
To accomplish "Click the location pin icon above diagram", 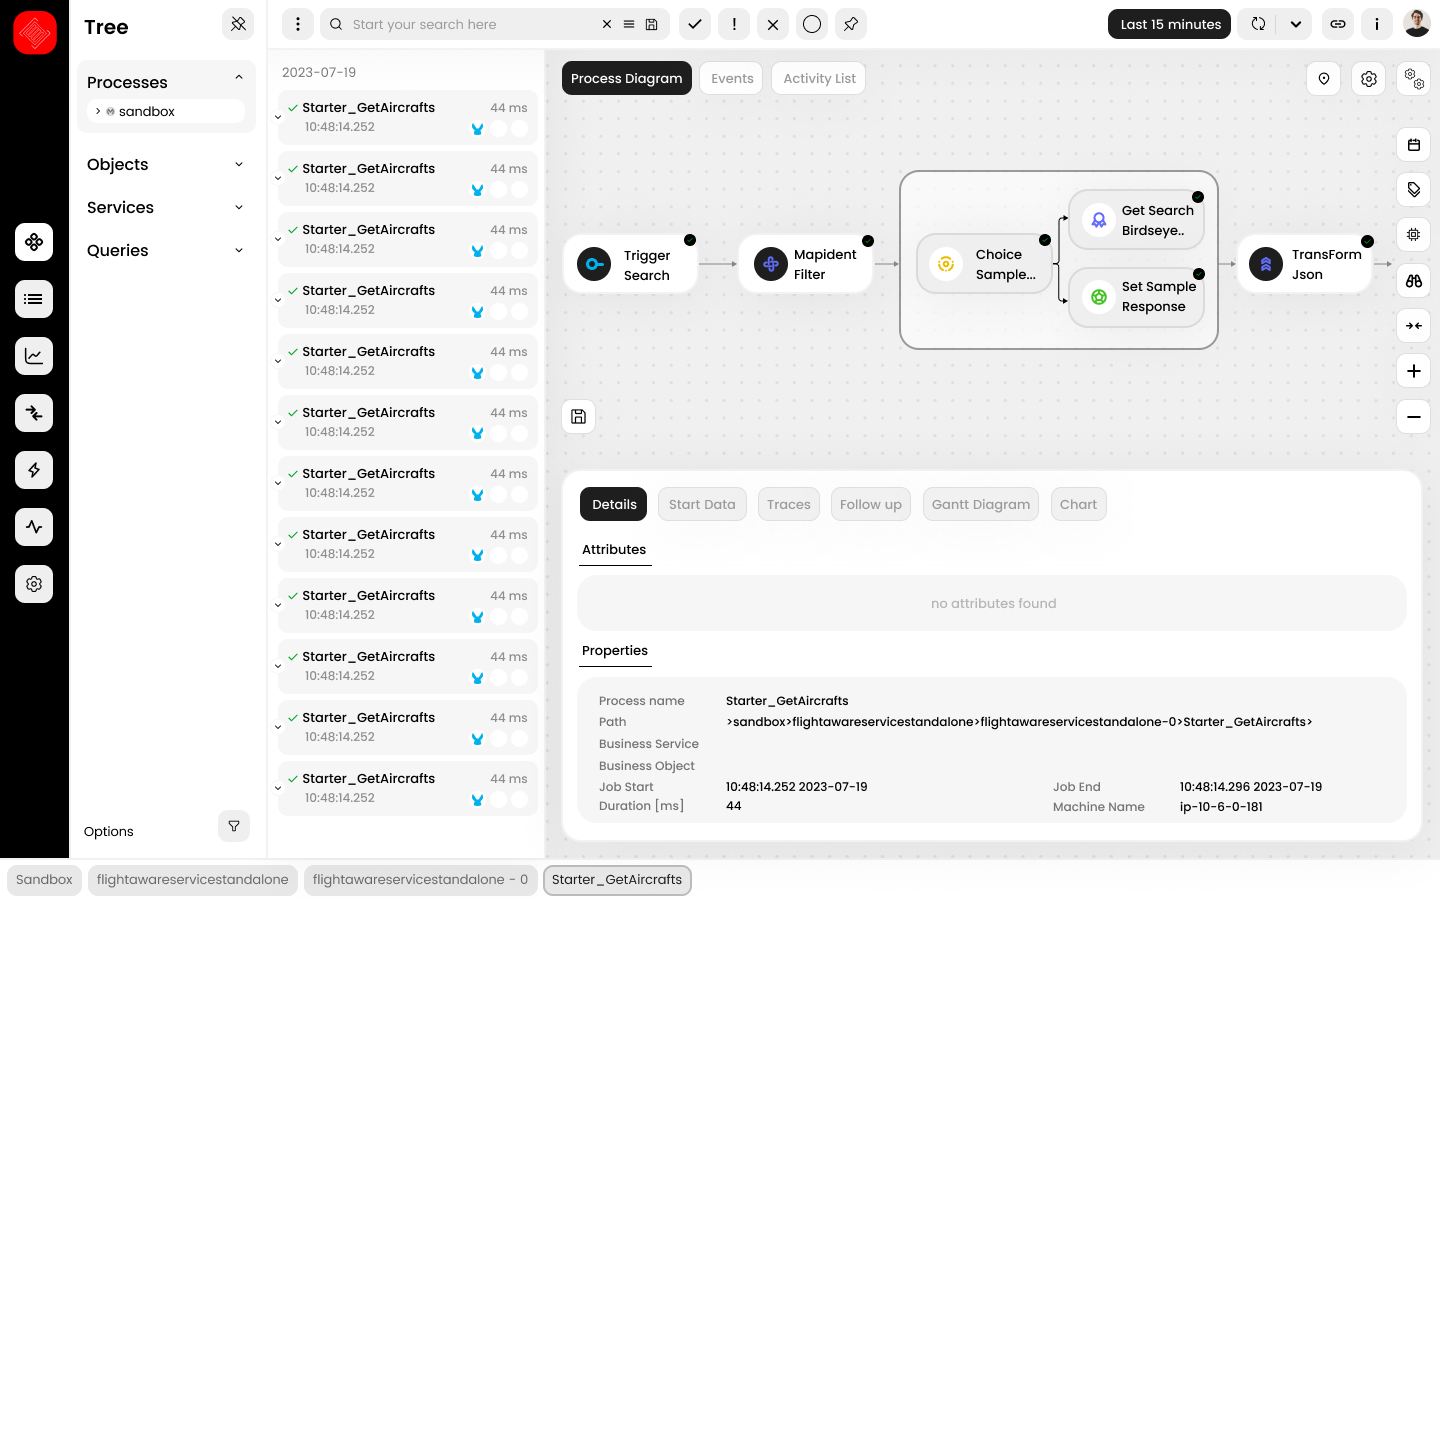I will 1324,79.
